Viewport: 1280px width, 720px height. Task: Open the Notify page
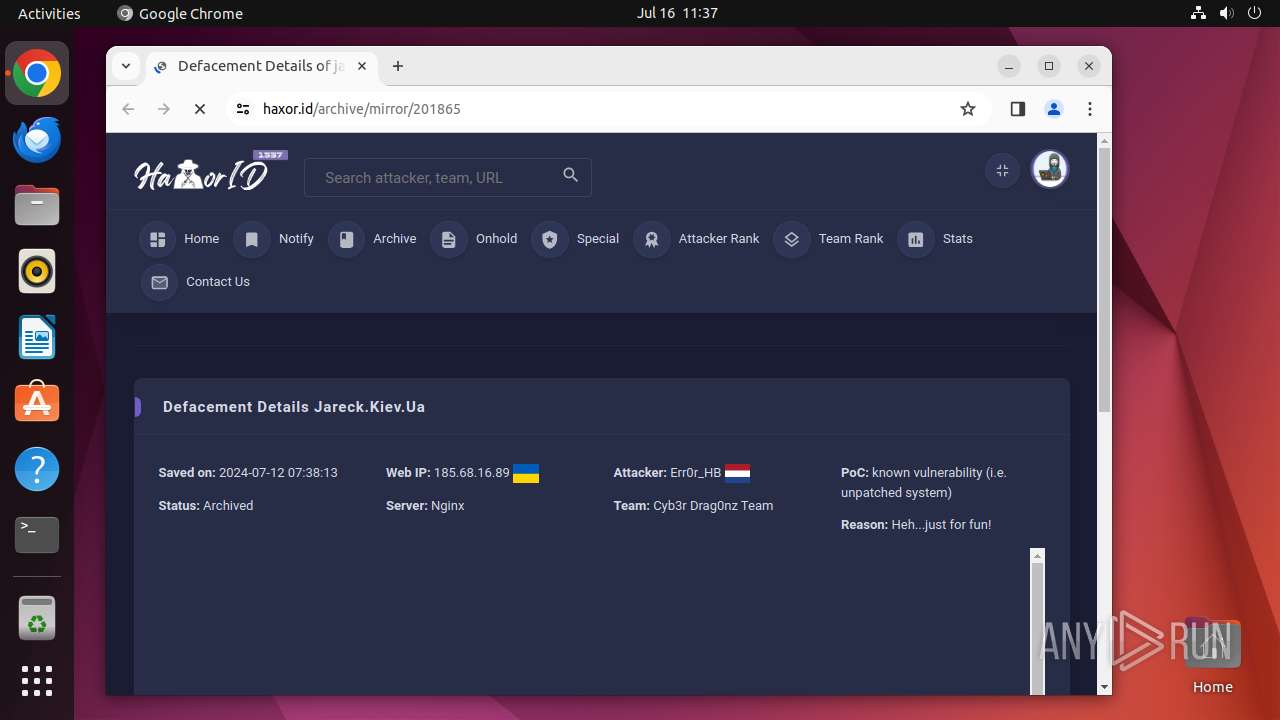(x=275, y=239)
